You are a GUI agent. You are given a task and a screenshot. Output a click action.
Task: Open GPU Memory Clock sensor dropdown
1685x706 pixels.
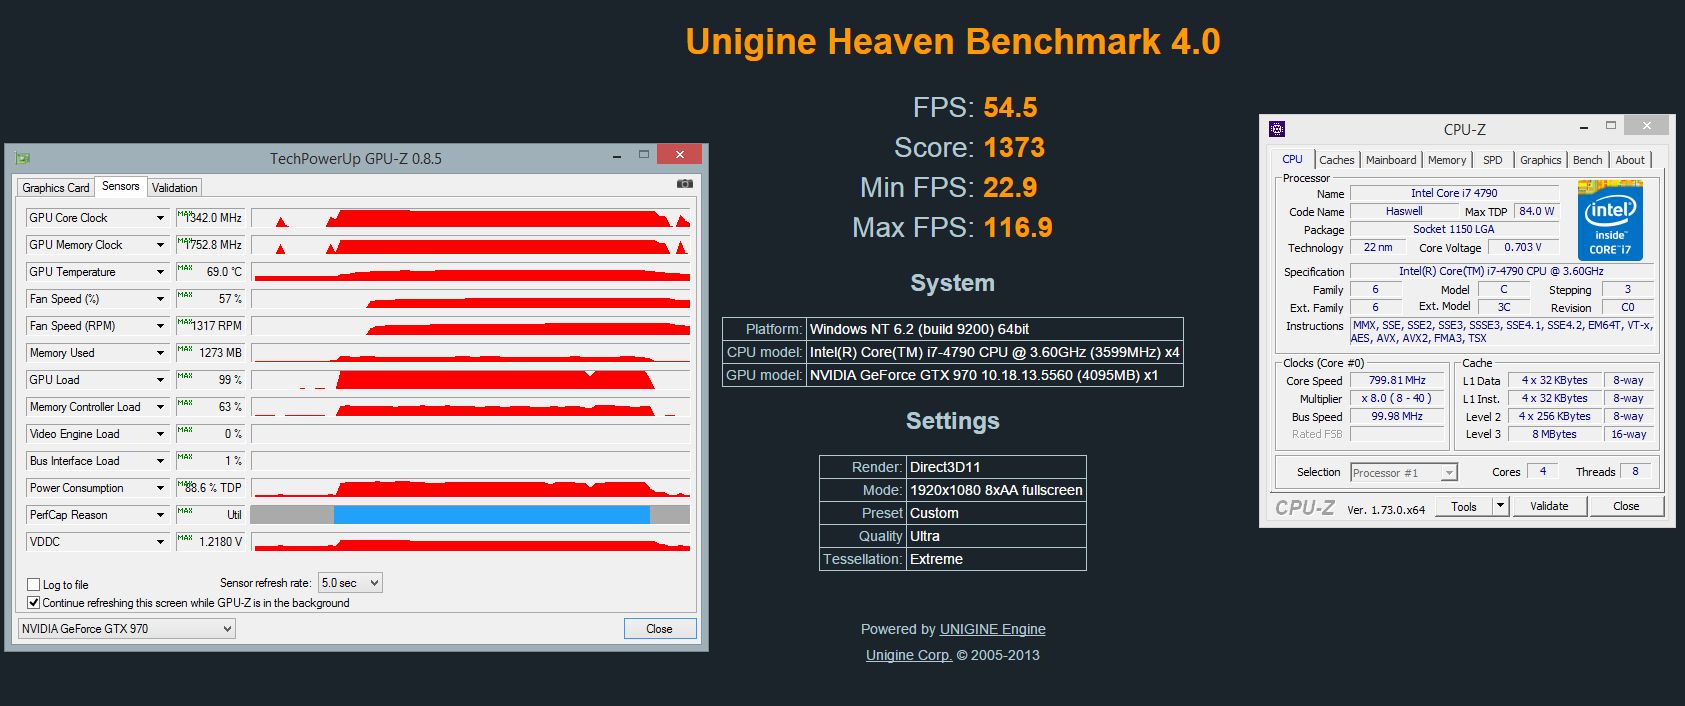pos(160,245)
